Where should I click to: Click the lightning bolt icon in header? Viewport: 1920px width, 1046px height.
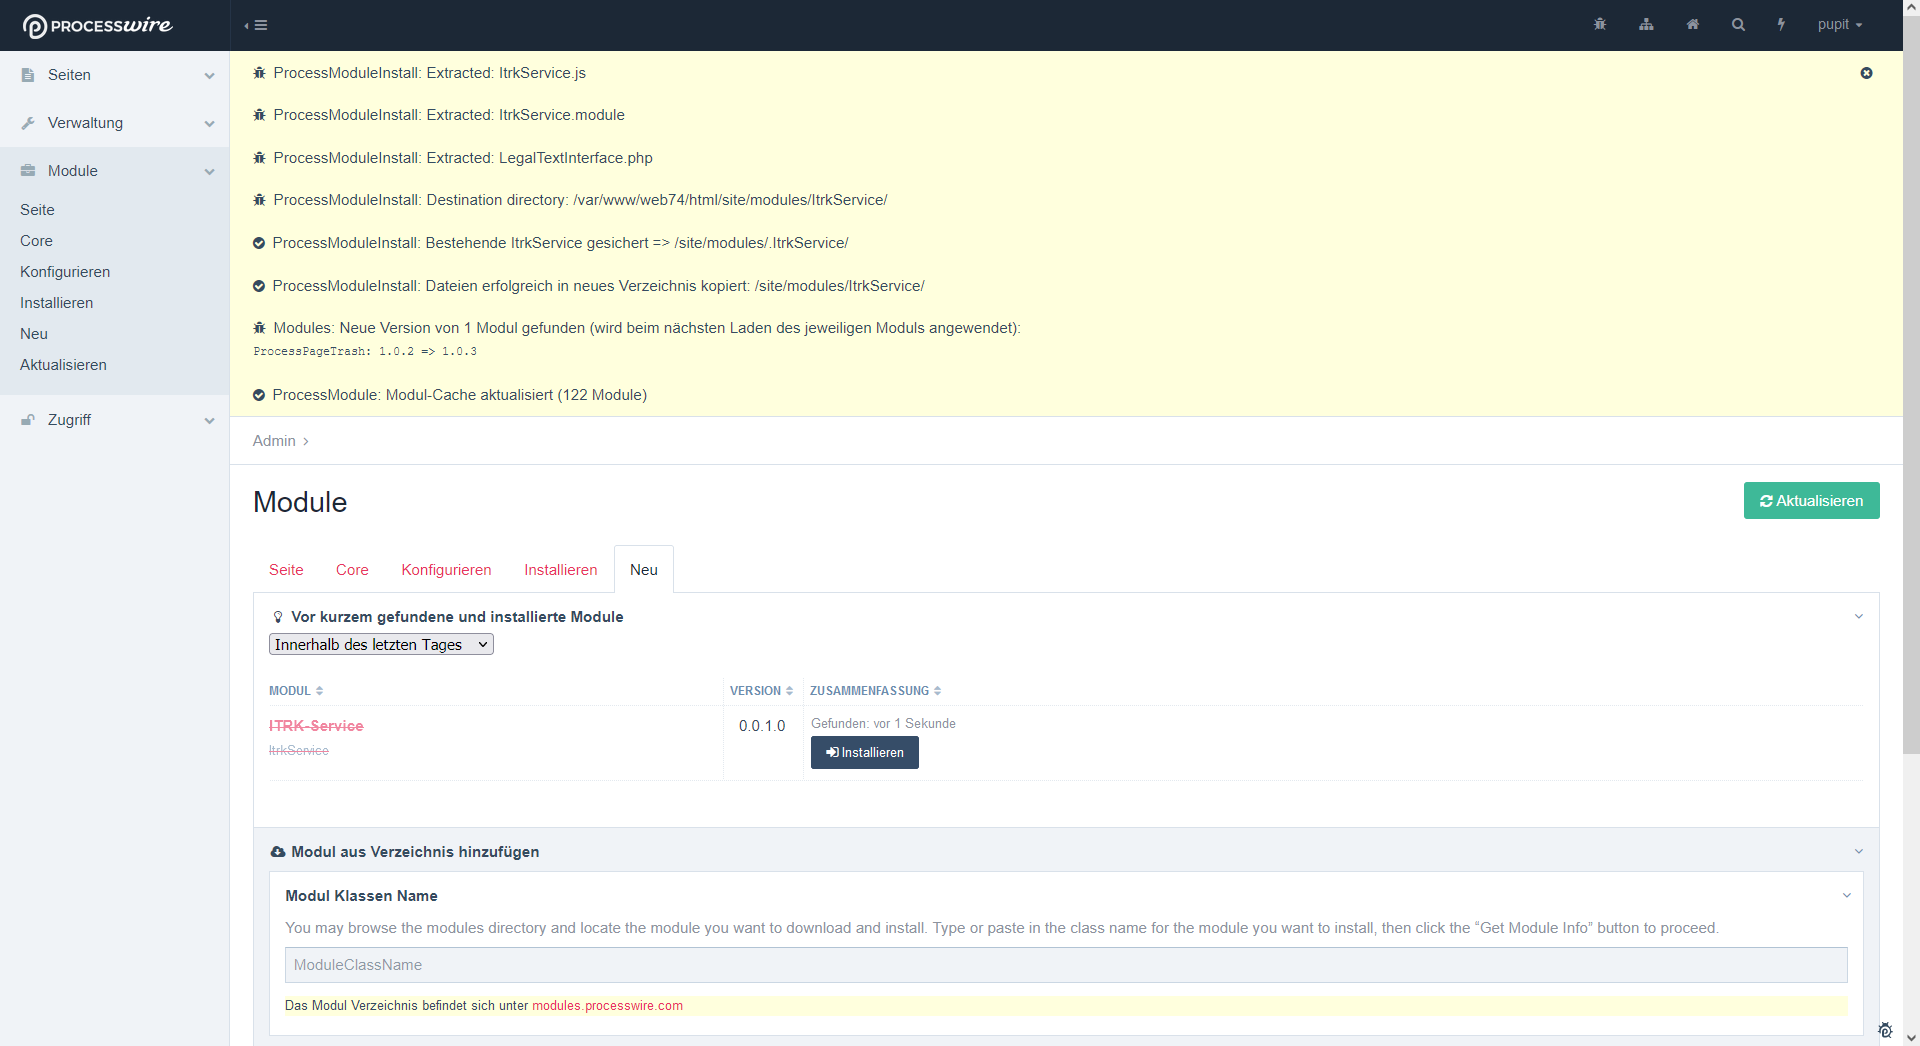(1781, 24)
